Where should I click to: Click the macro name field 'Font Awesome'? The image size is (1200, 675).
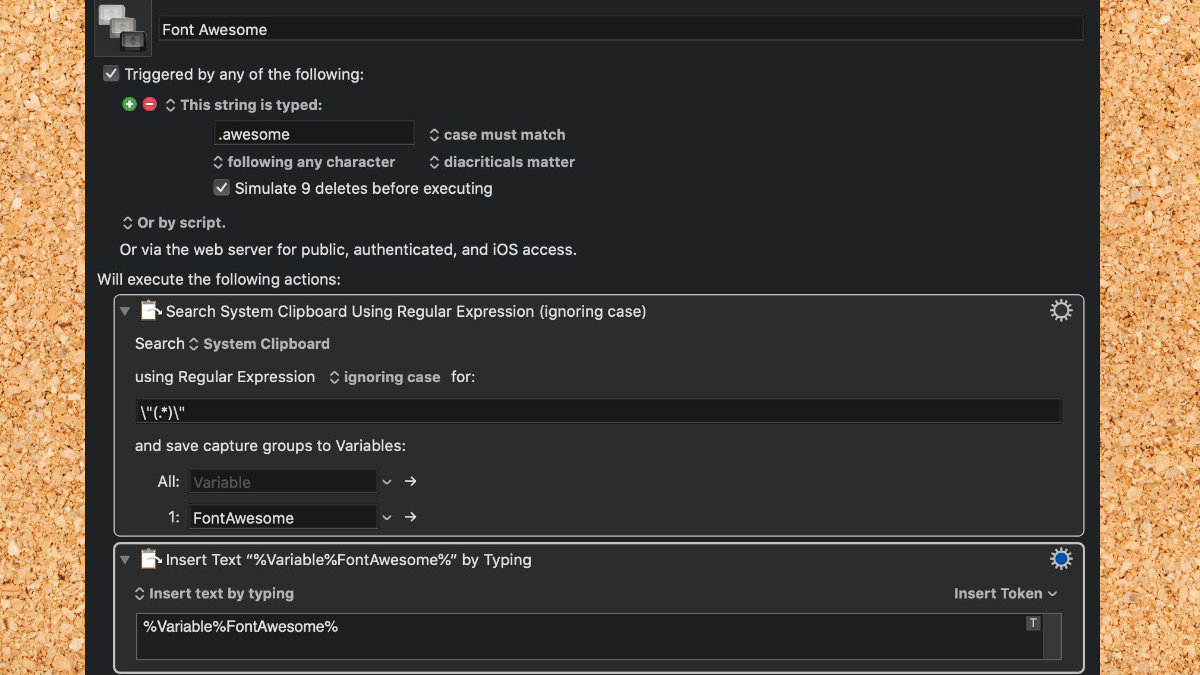click(x=619, y=29)
